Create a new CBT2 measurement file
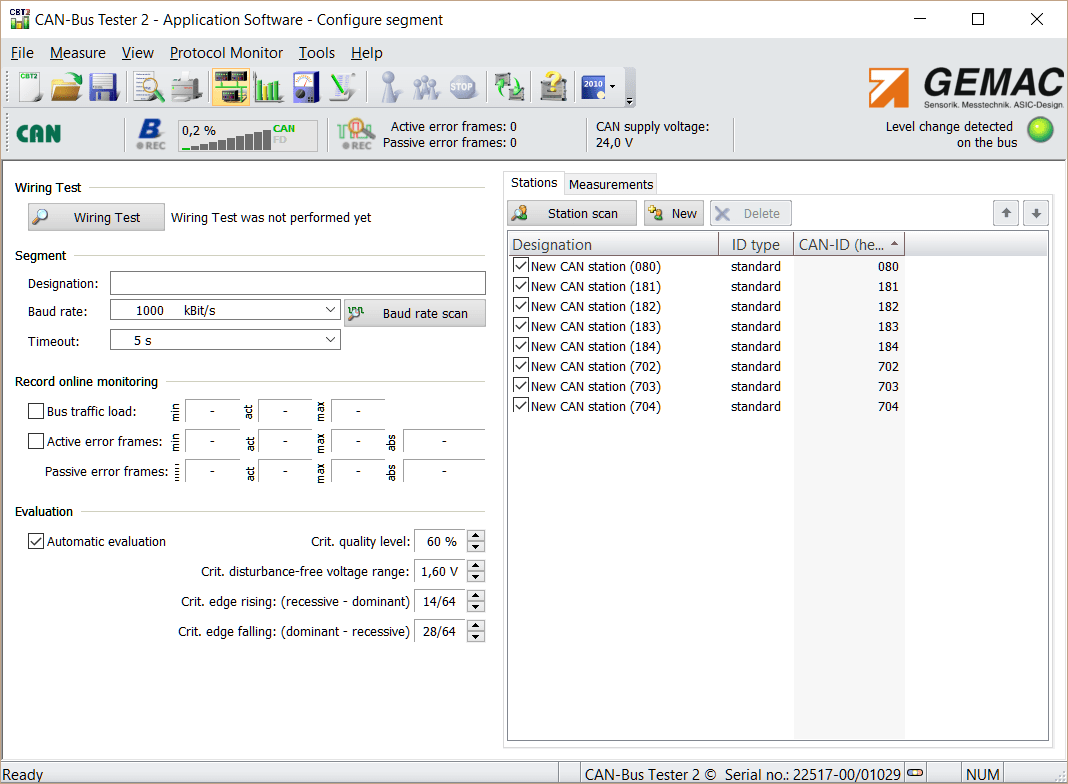Screen dimensions: 1068x784 click(30, 87)
